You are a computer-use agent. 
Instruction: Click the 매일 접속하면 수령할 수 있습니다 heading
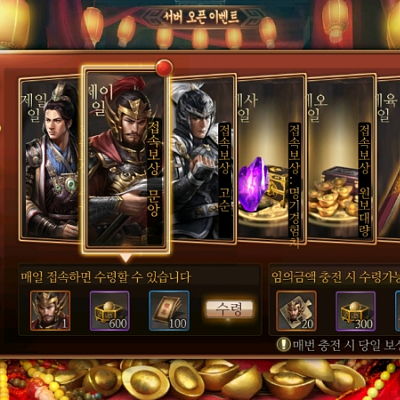click(106, 277)
